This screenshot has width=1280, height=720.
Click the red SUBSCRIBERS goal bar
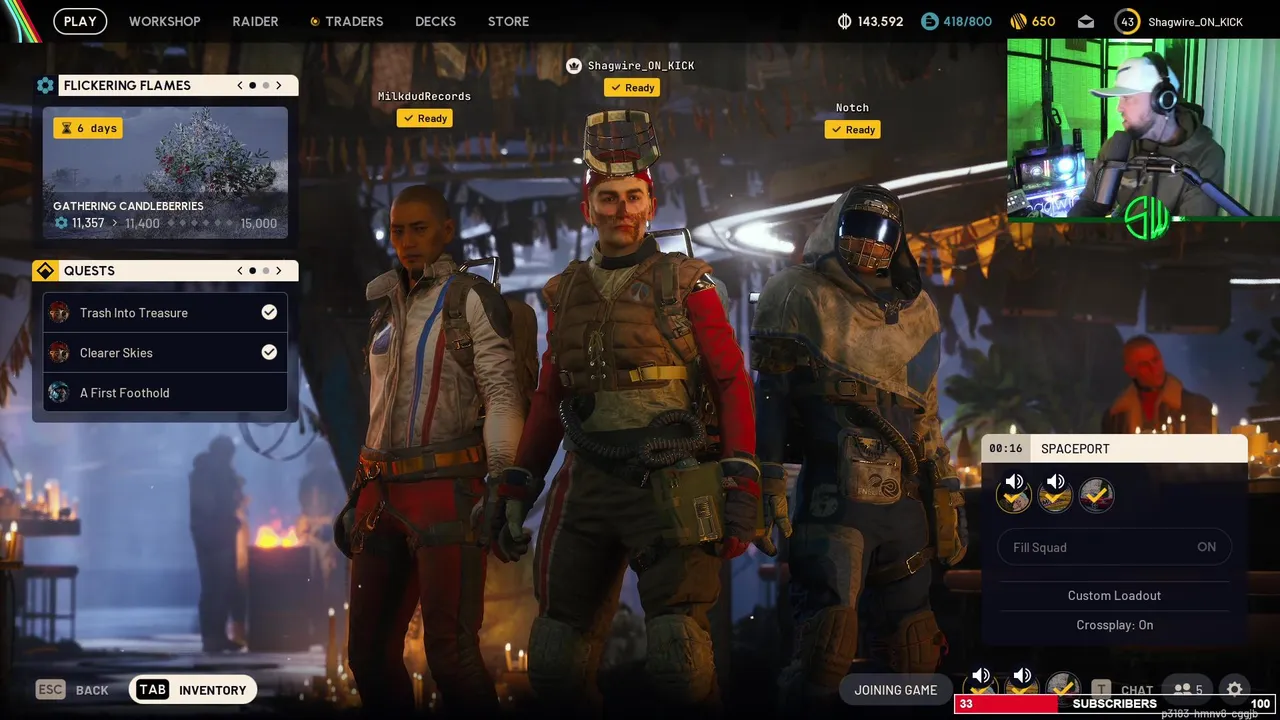click(x=1115, y=704)
